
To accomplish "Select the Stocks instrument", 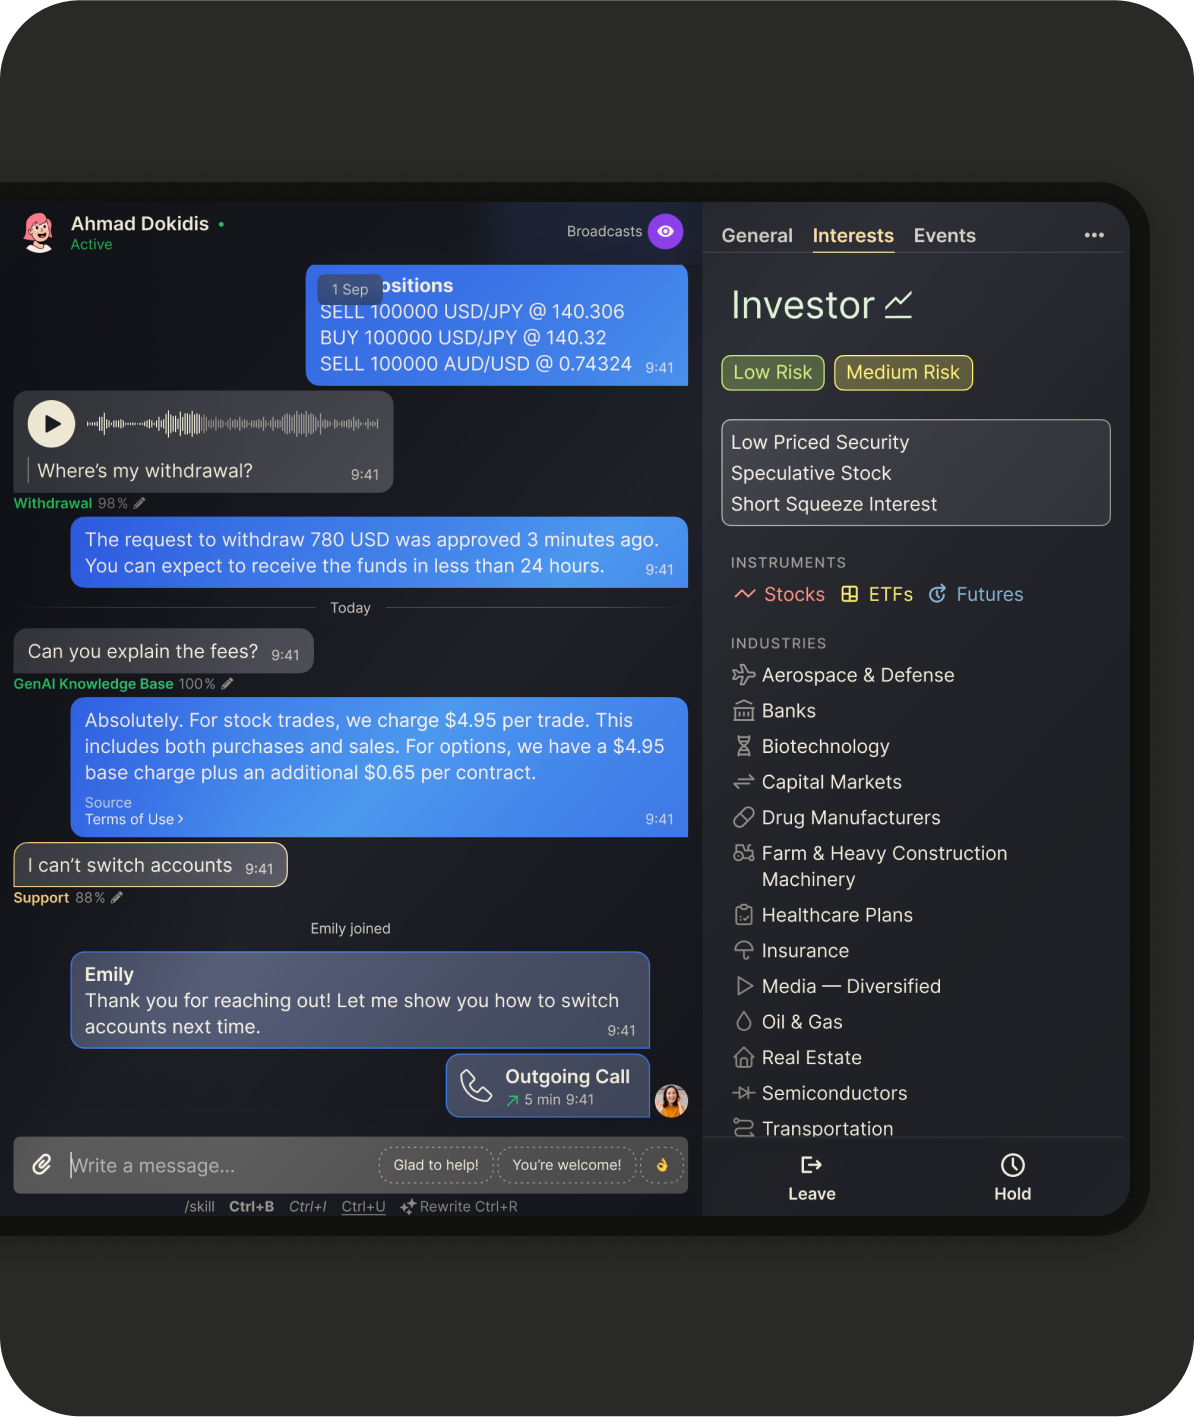I will click(780, 594).
